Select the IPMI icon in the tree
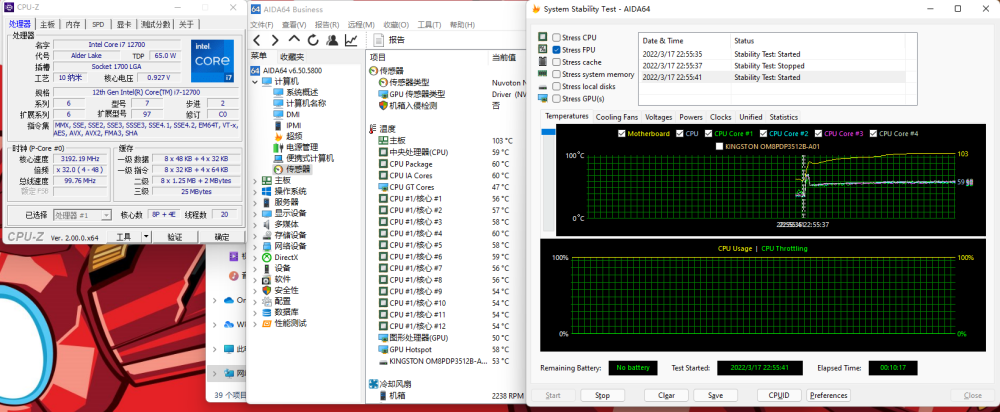This screenshot has height=412, width=1000. [278, 125]
